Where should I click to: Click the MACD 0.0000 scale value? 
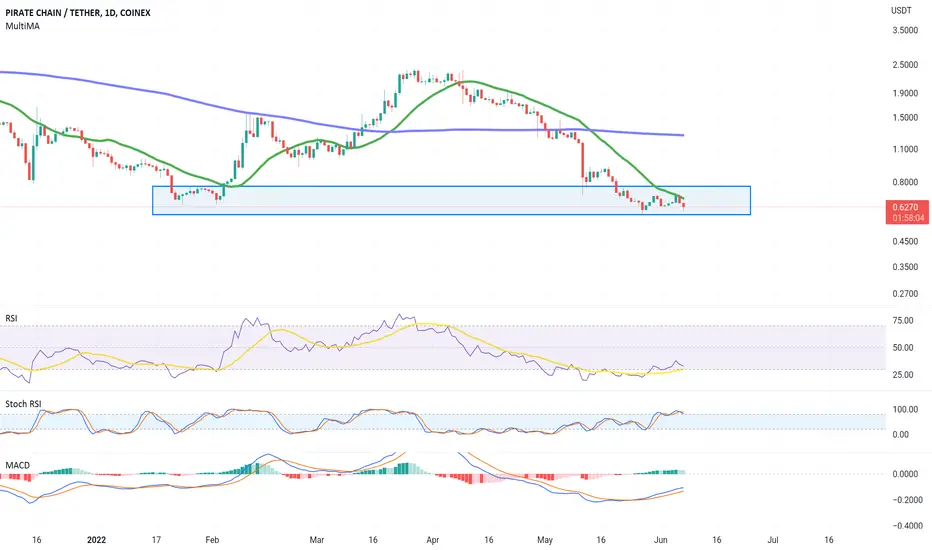click(905, 474)
